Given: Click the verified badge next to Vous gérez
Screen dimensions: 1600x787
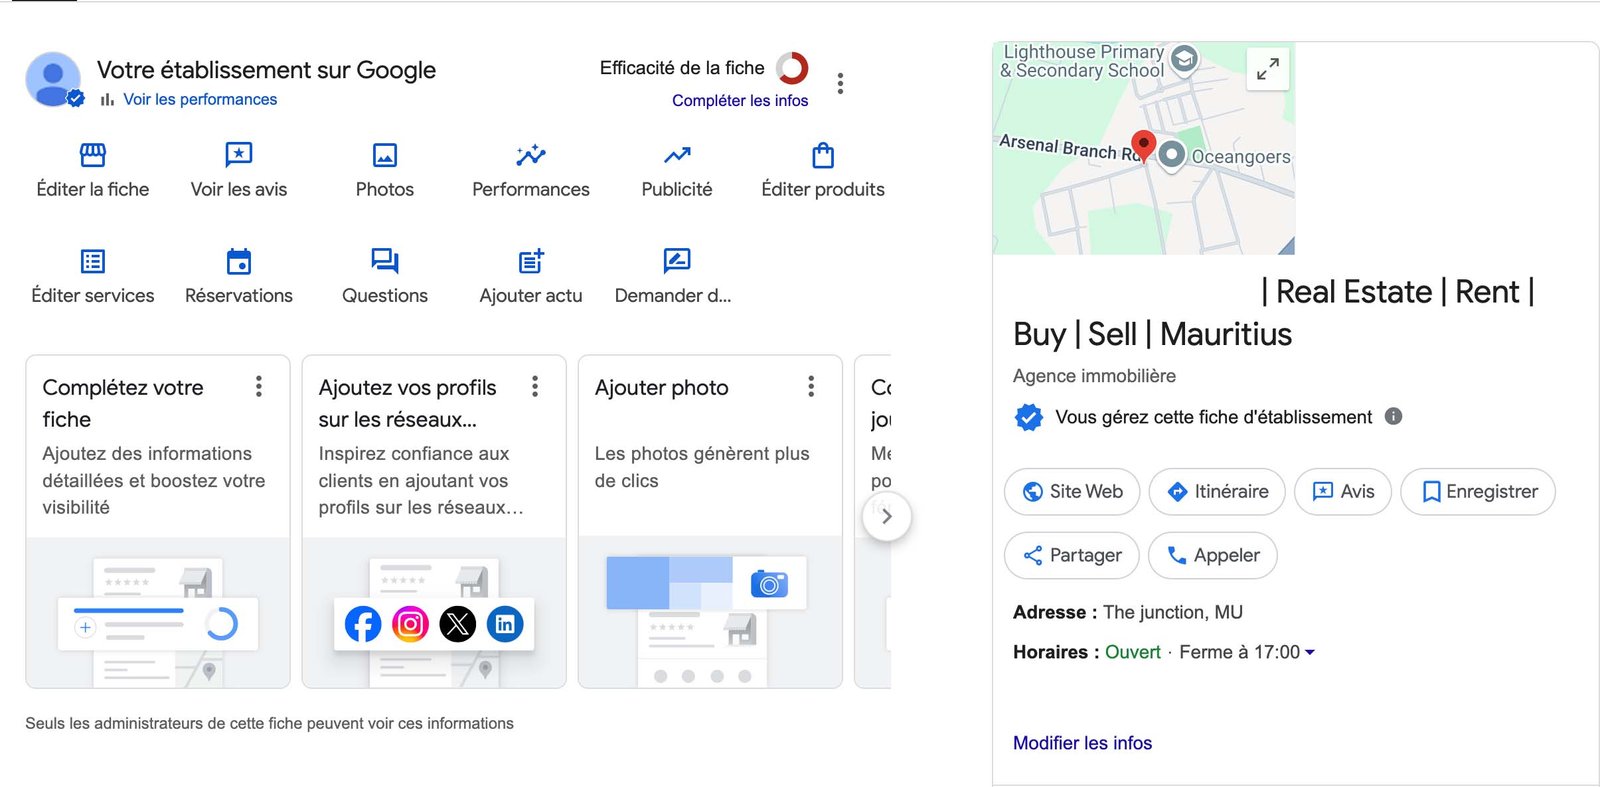Looking at the screenshot, I should pyautogui.click(x=1028, y=417).
